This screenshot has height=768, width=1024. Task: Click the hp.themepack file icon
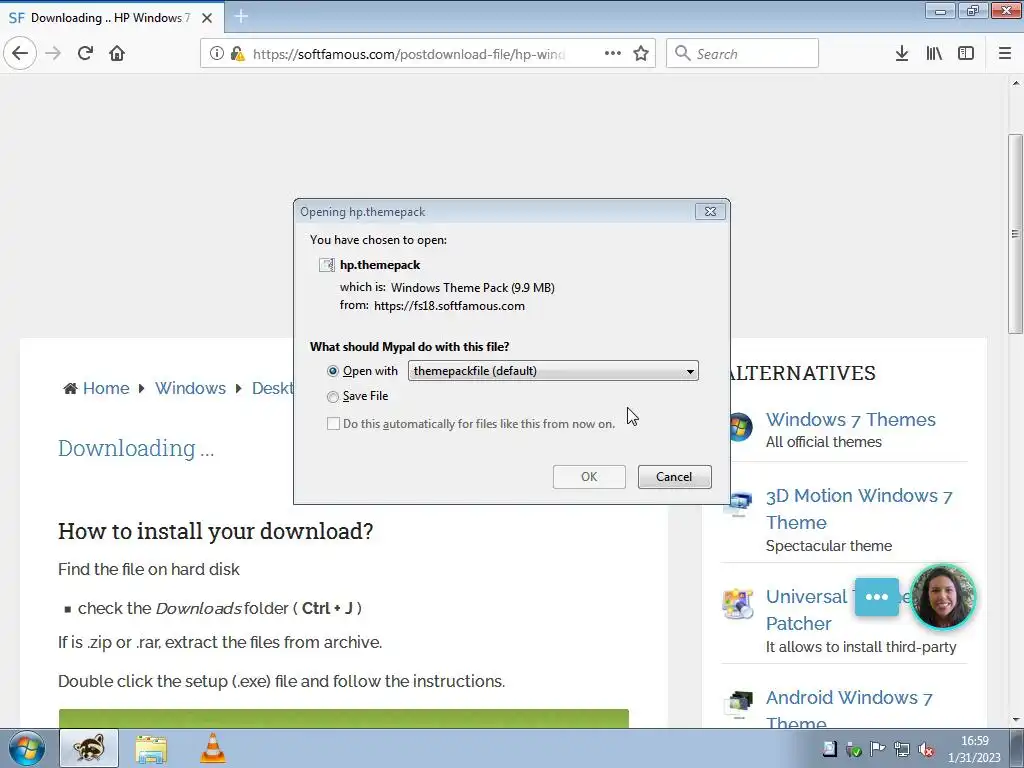pos(327,265)
